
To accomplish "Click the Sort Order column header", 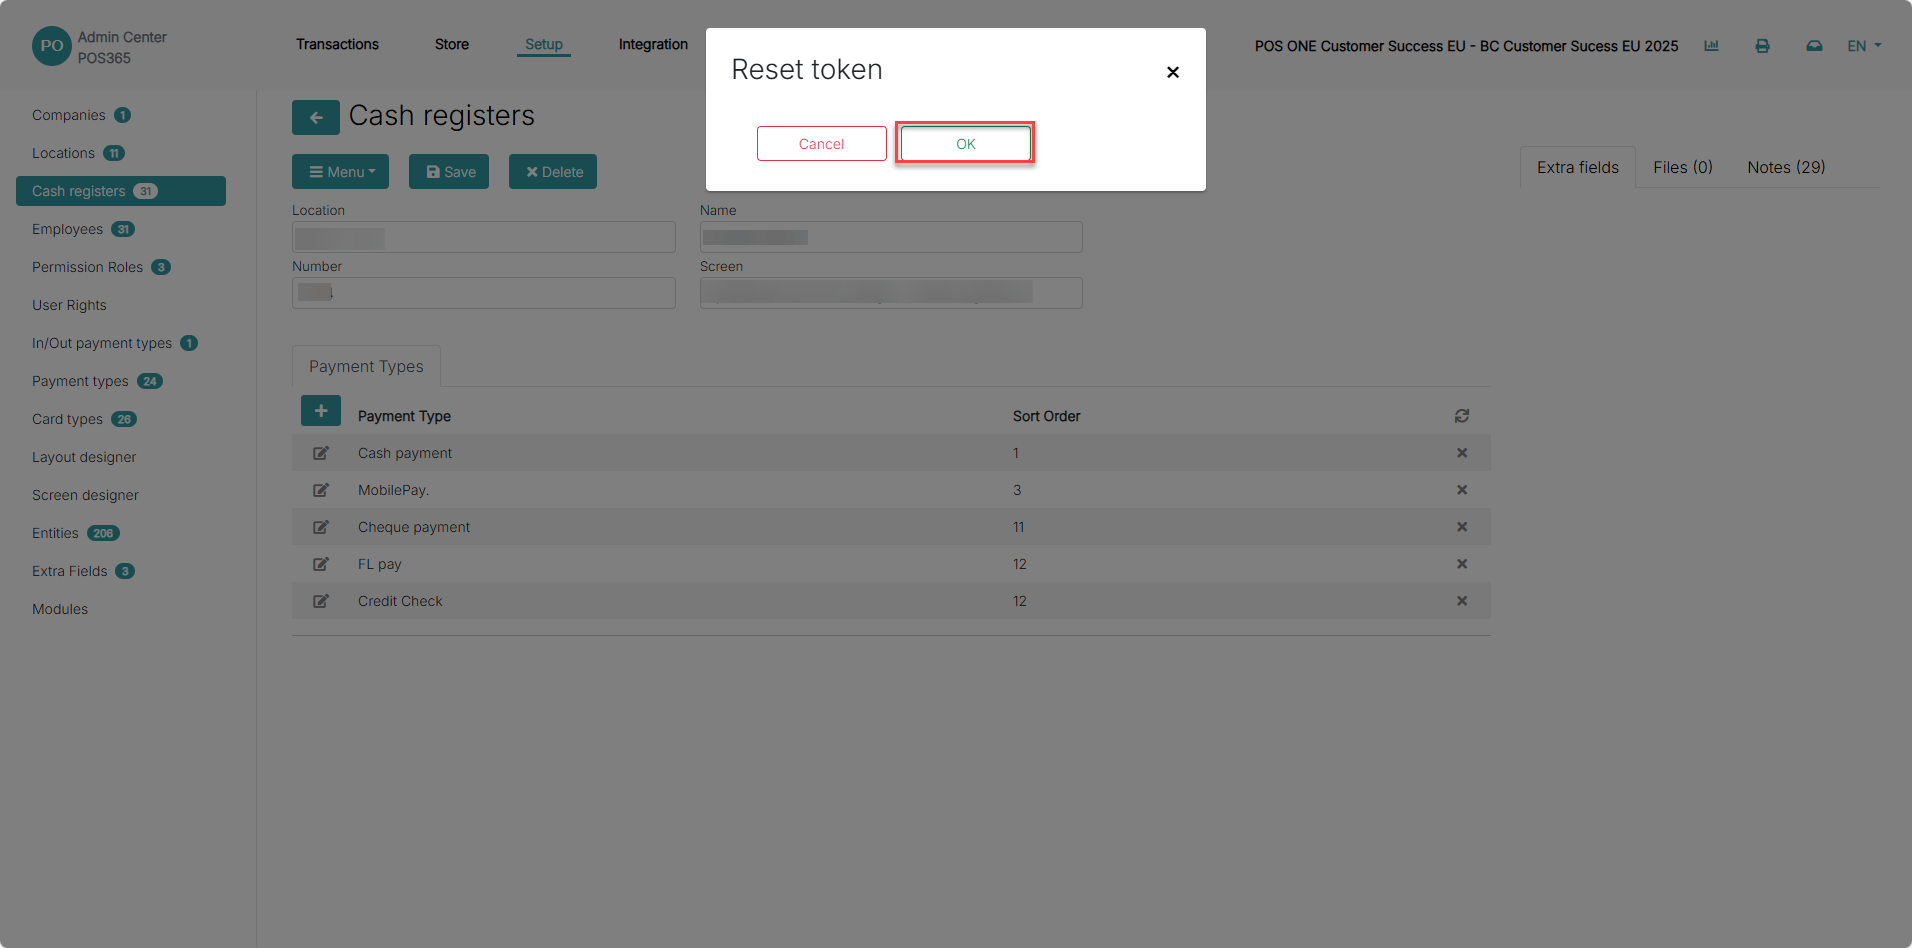I will [1046, 416].
